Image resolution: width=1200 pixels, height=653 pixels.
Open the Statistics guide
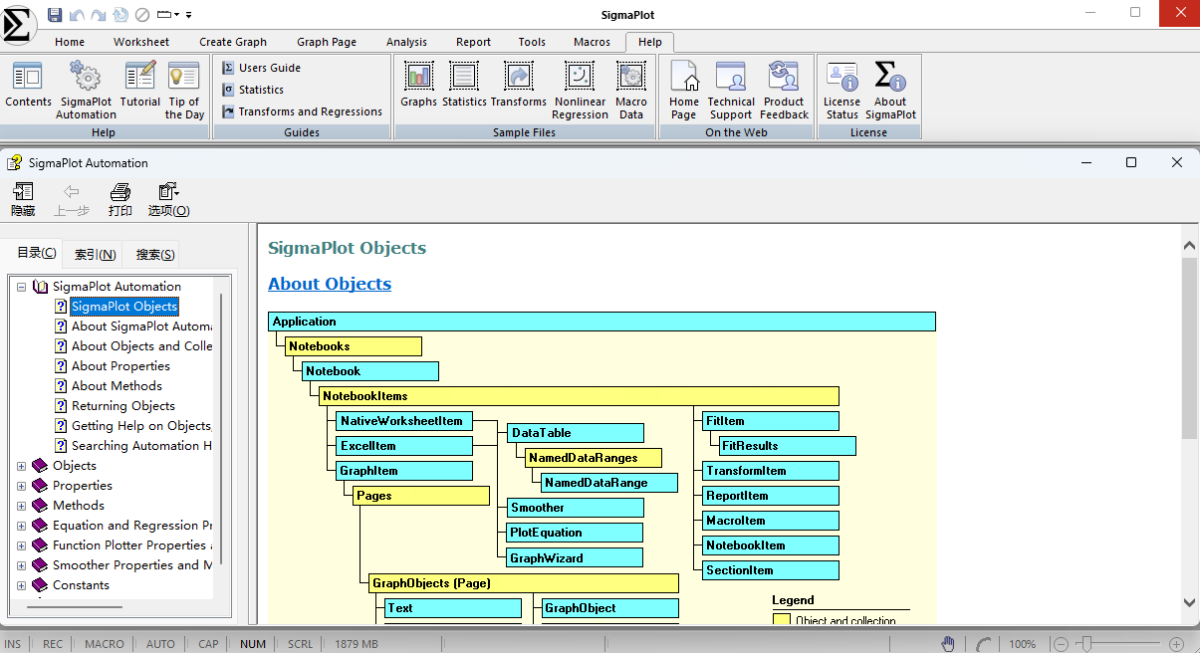tap(253, 90)
